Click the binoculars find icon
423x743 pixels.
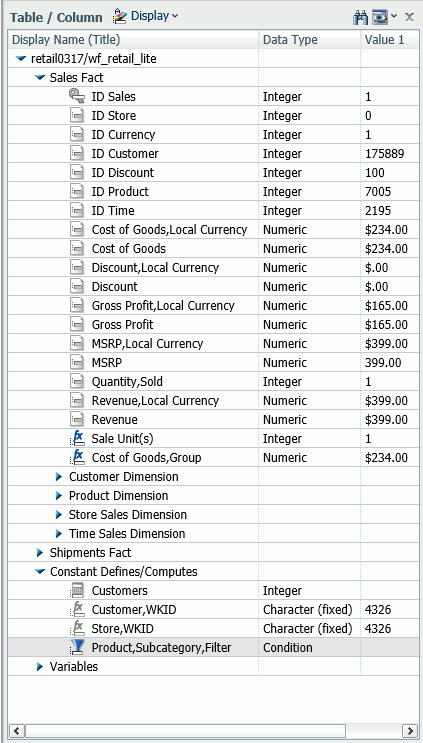[x=360, y=18]
